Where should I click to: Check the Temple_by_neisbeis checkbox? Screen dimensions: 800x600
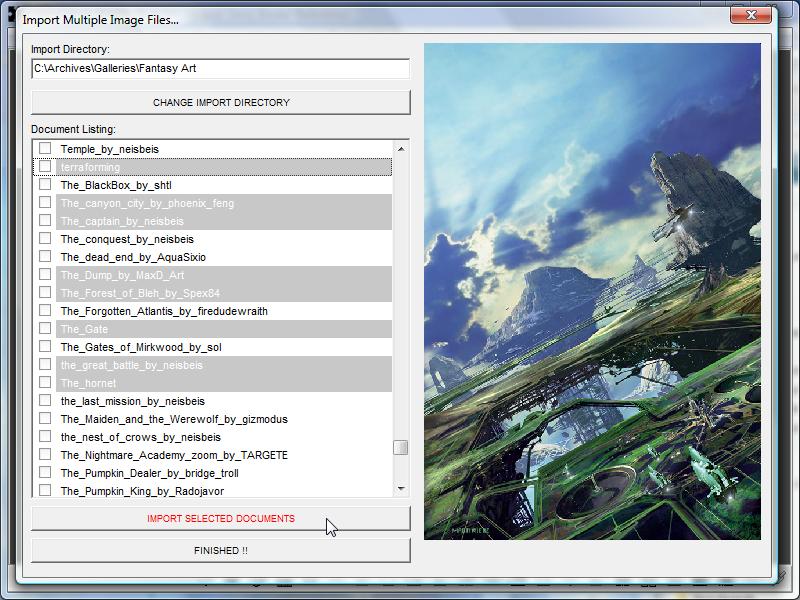[45, 149]
